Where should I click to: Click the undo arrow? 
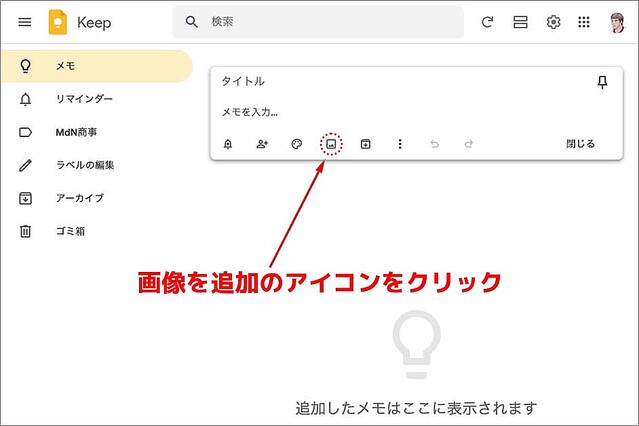point(434,144)
